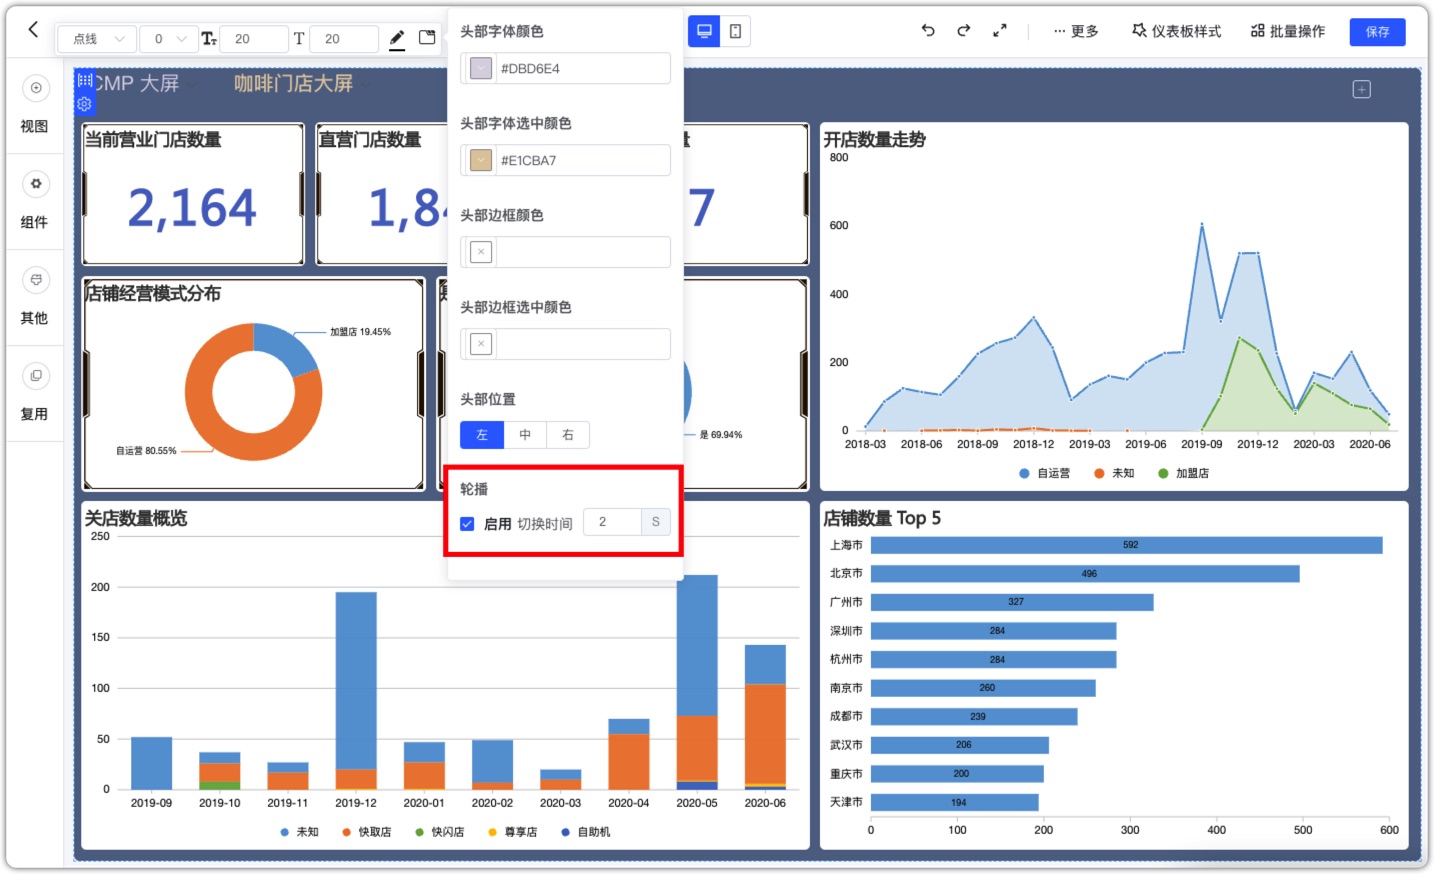
Task: Toggle the 自助机 legend item
Action: click(x=585, y=832)
